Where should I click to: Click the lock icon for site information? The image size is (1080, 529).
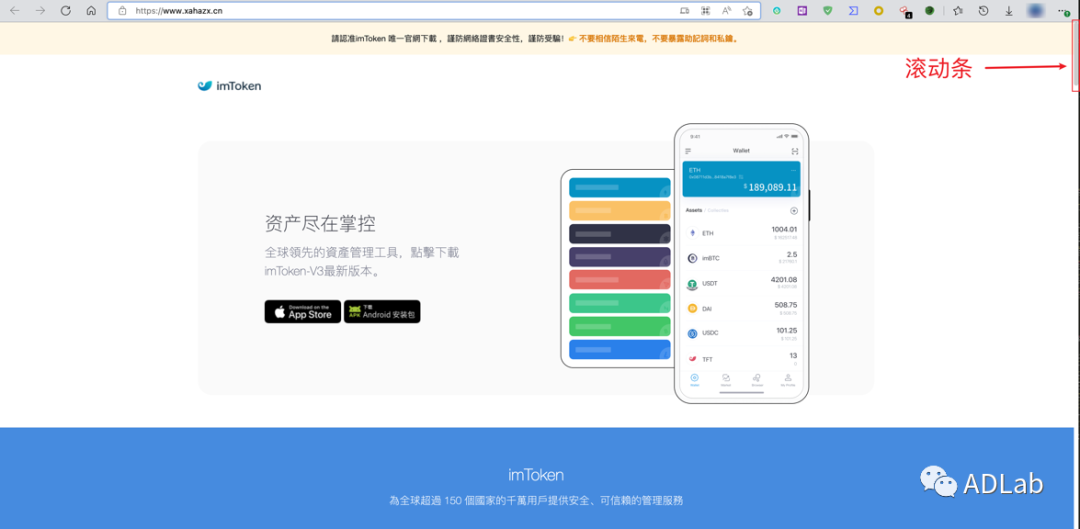pyautogui.click(x=122, y=11)
